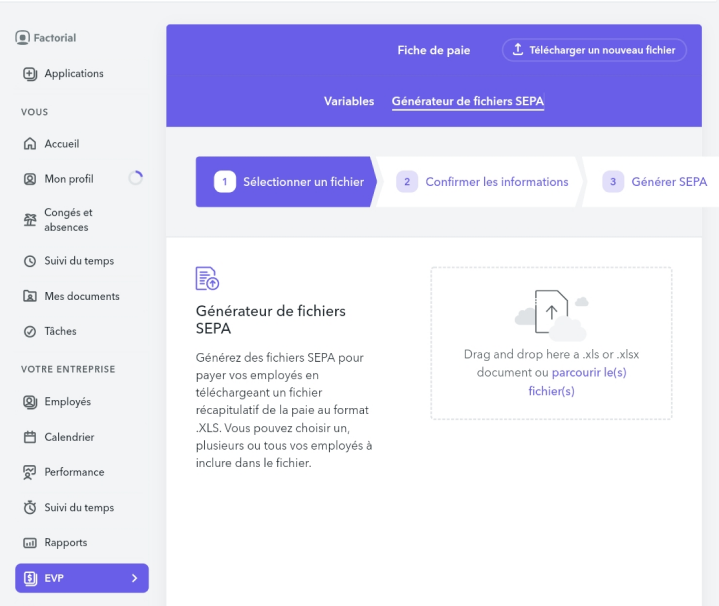The image size is (719, 606).
Task: Click the parcourir le(s) fichier(s) link
Action: [x=588, y=372]
